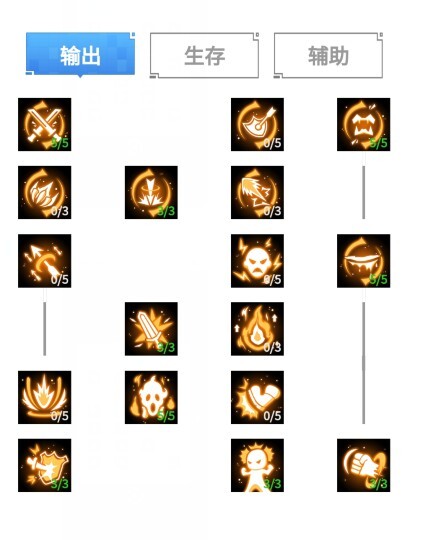The image size is (426, 540).
Task: Click the angry face lightning skill
Action: click(x=257, y=261)
